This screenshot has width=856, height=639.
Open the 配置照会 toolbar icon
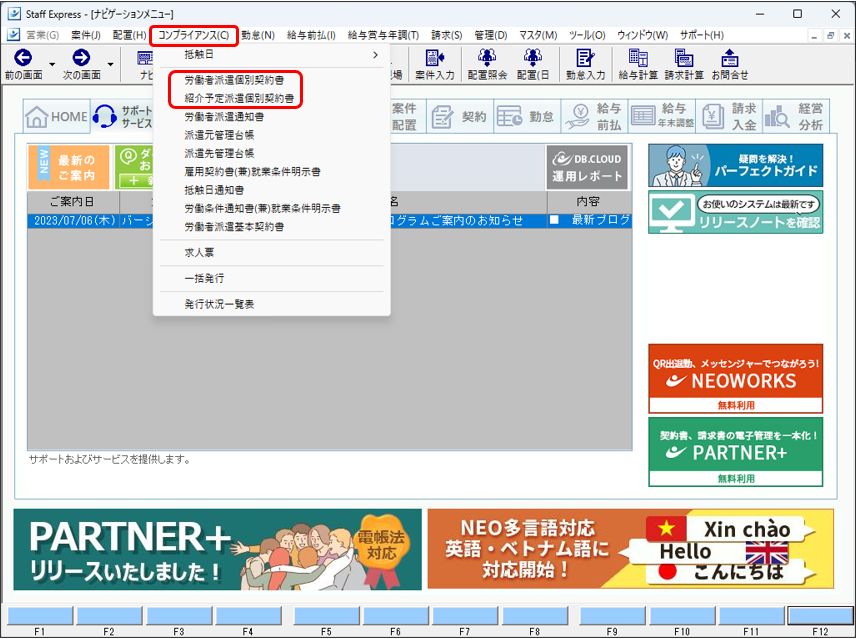tap(487, 59)
